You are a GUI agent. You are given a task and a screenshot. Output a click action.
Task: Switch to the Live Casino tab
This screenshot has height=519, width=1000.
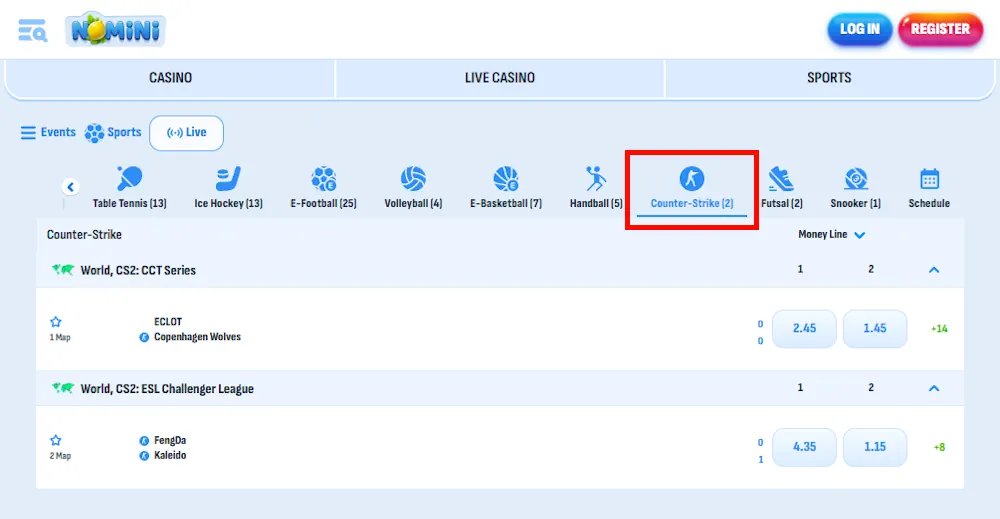click(500, 78)
